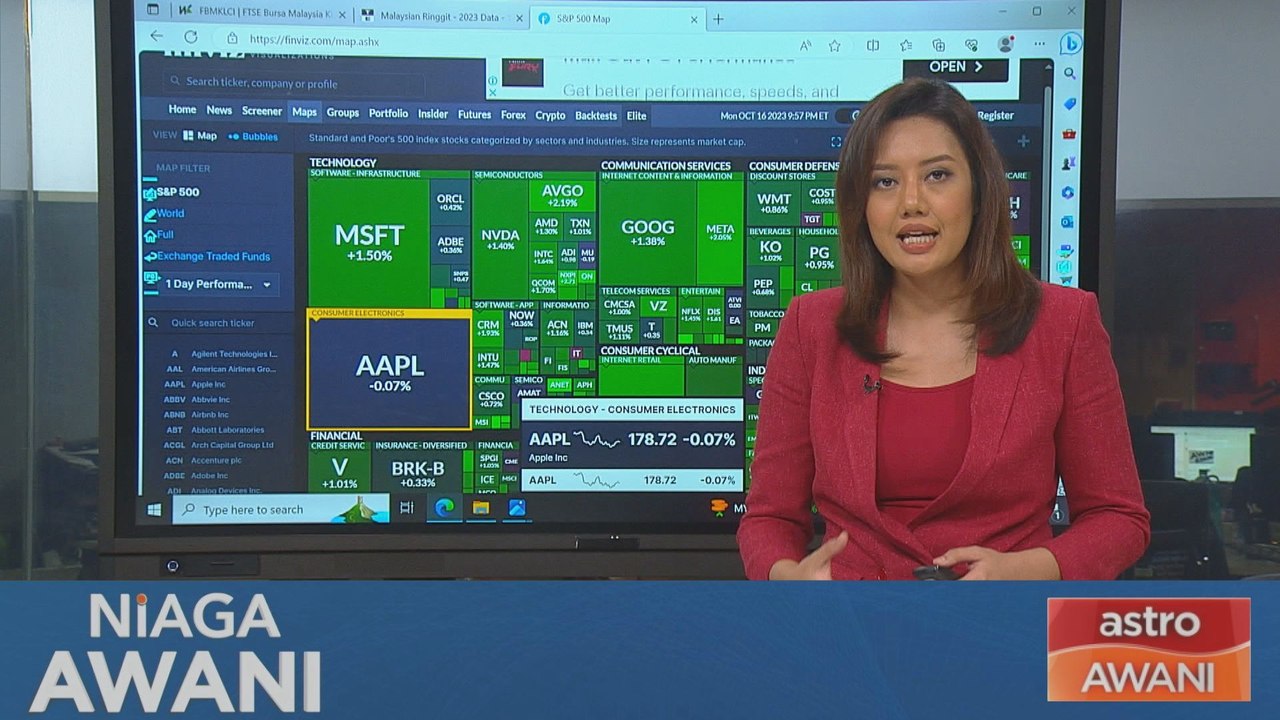
Task: Toggle the dark theme switch
Action: pyautogui.click(x=846, y=115)
